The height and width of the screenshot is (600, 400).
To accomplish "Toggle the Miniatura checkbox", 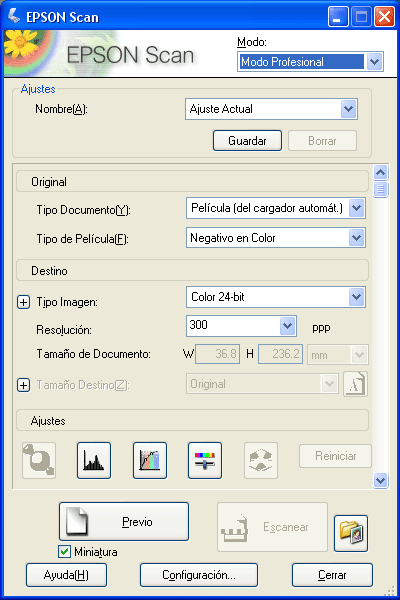I will click(64, 551).
